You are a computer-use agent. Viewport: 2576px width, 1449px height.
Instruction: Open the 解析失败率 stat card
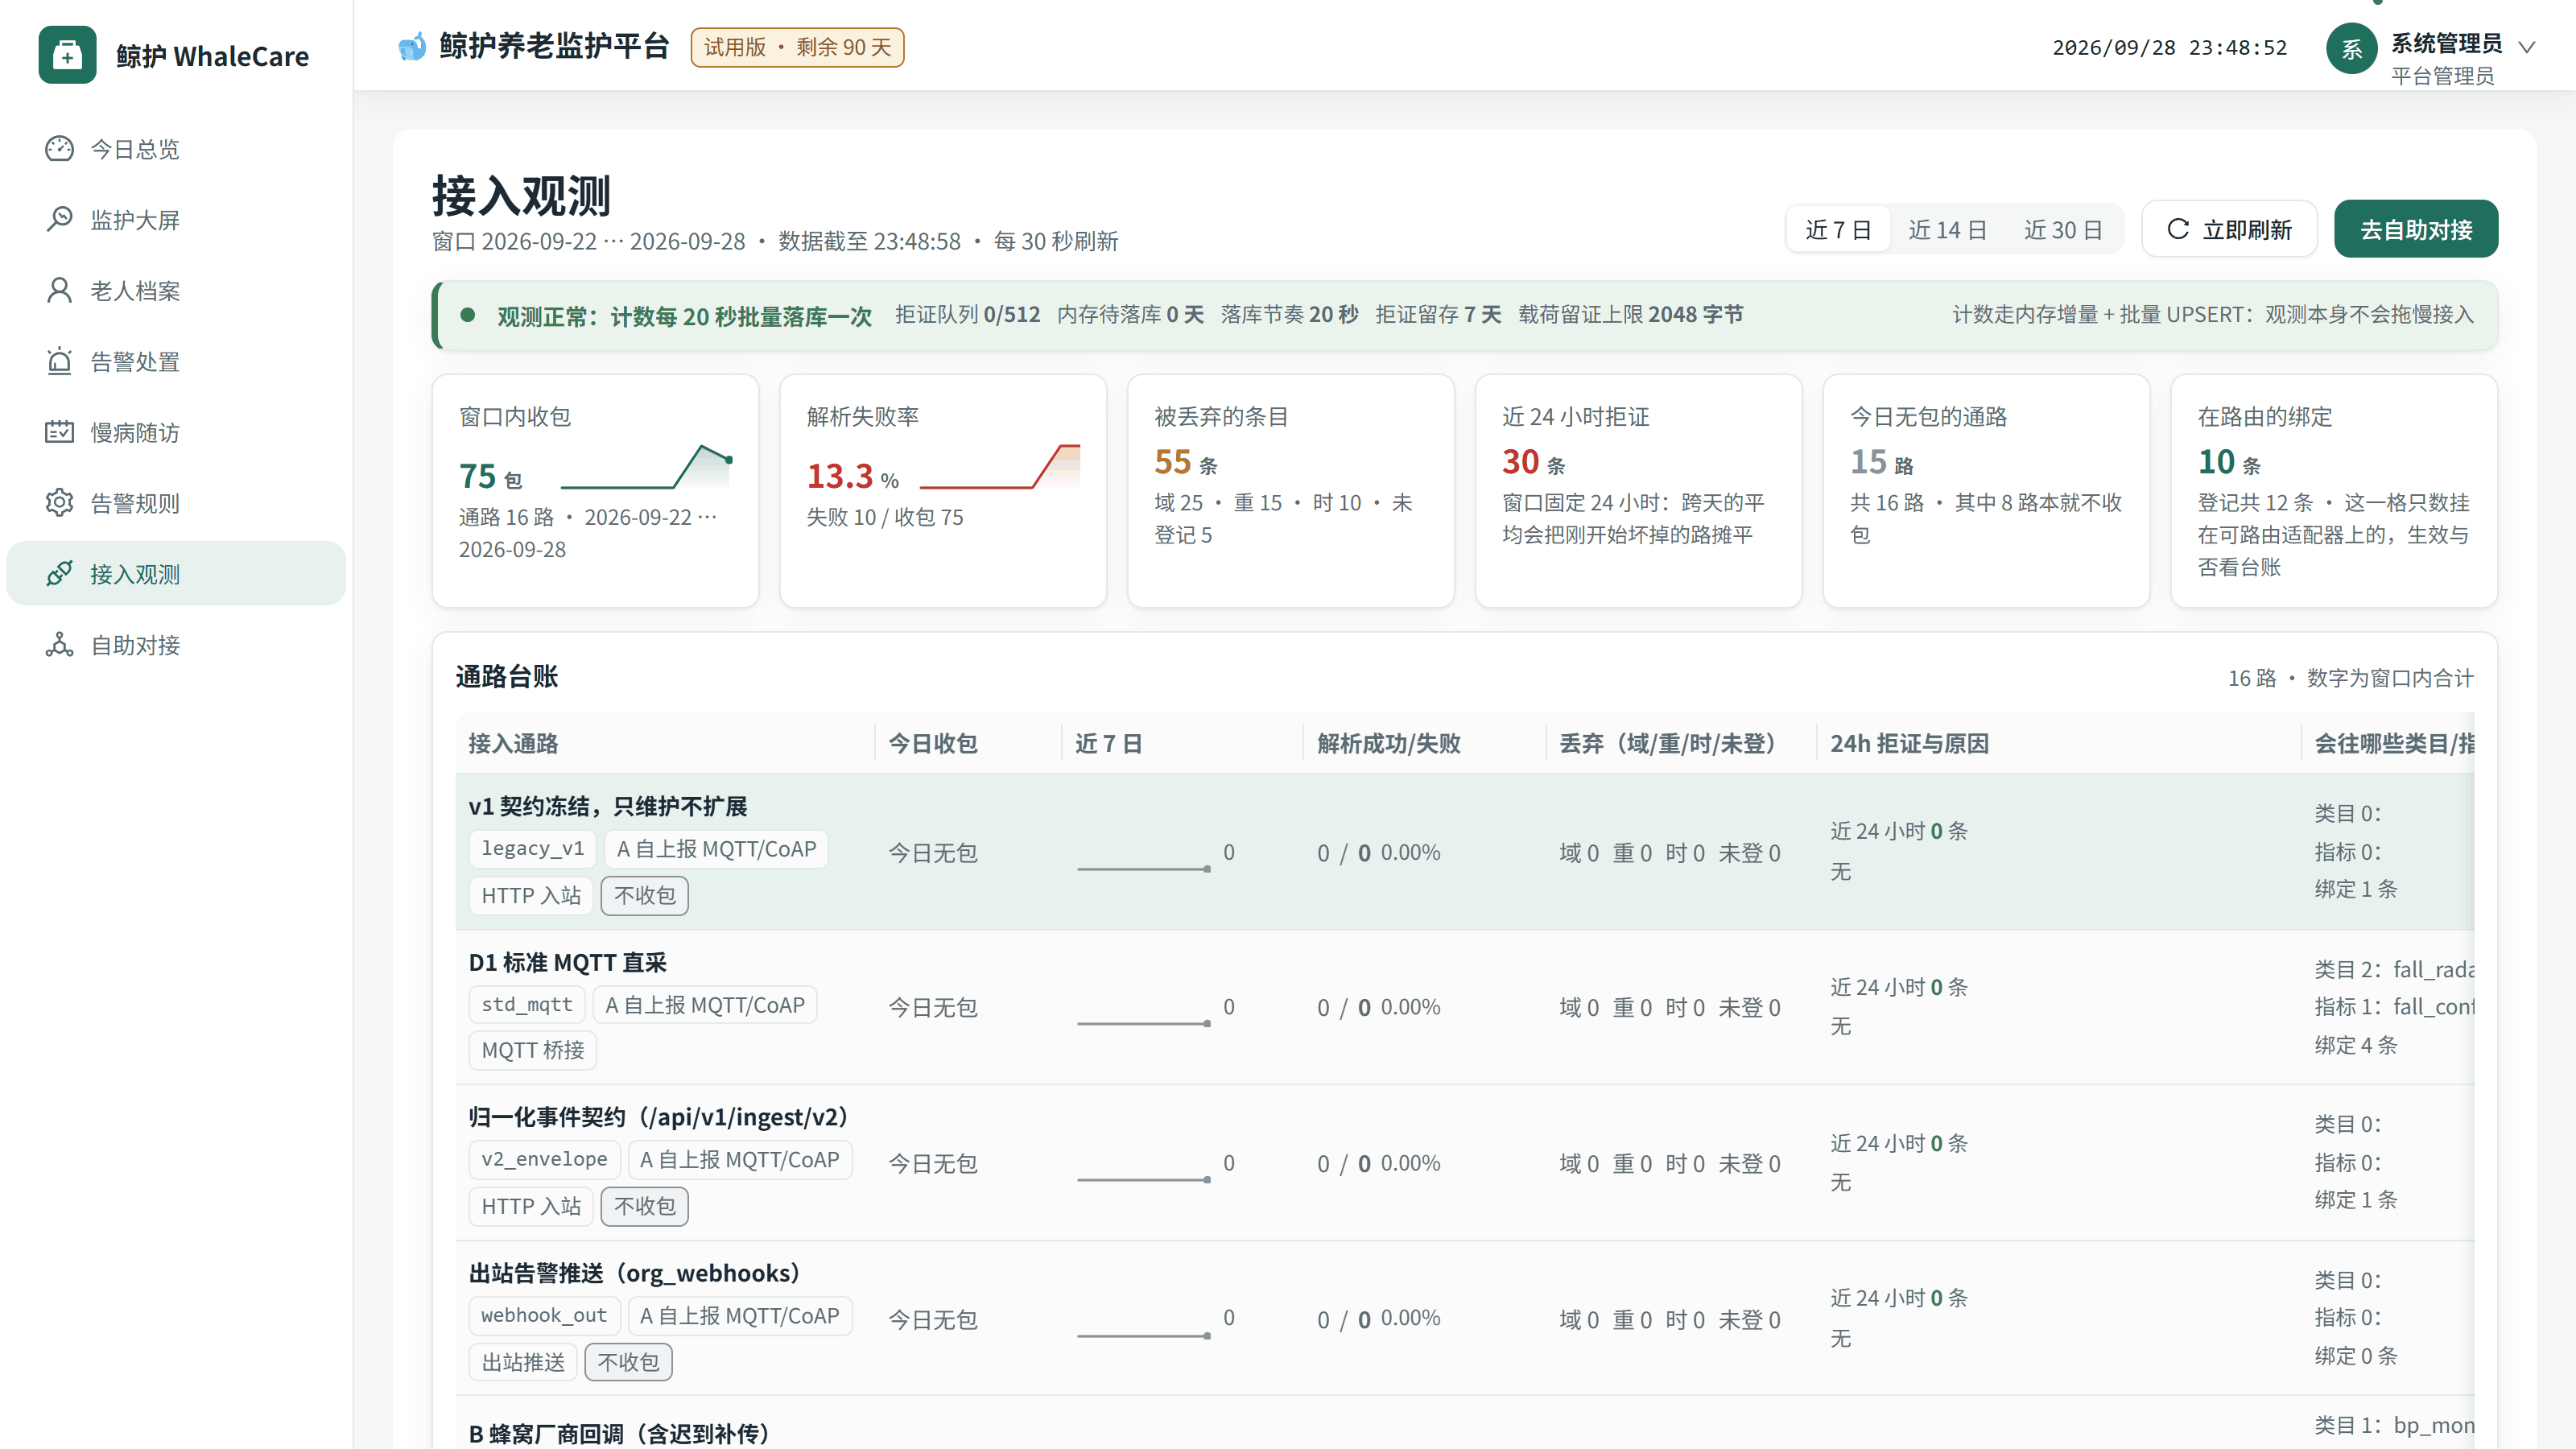[x=943, y=490]
